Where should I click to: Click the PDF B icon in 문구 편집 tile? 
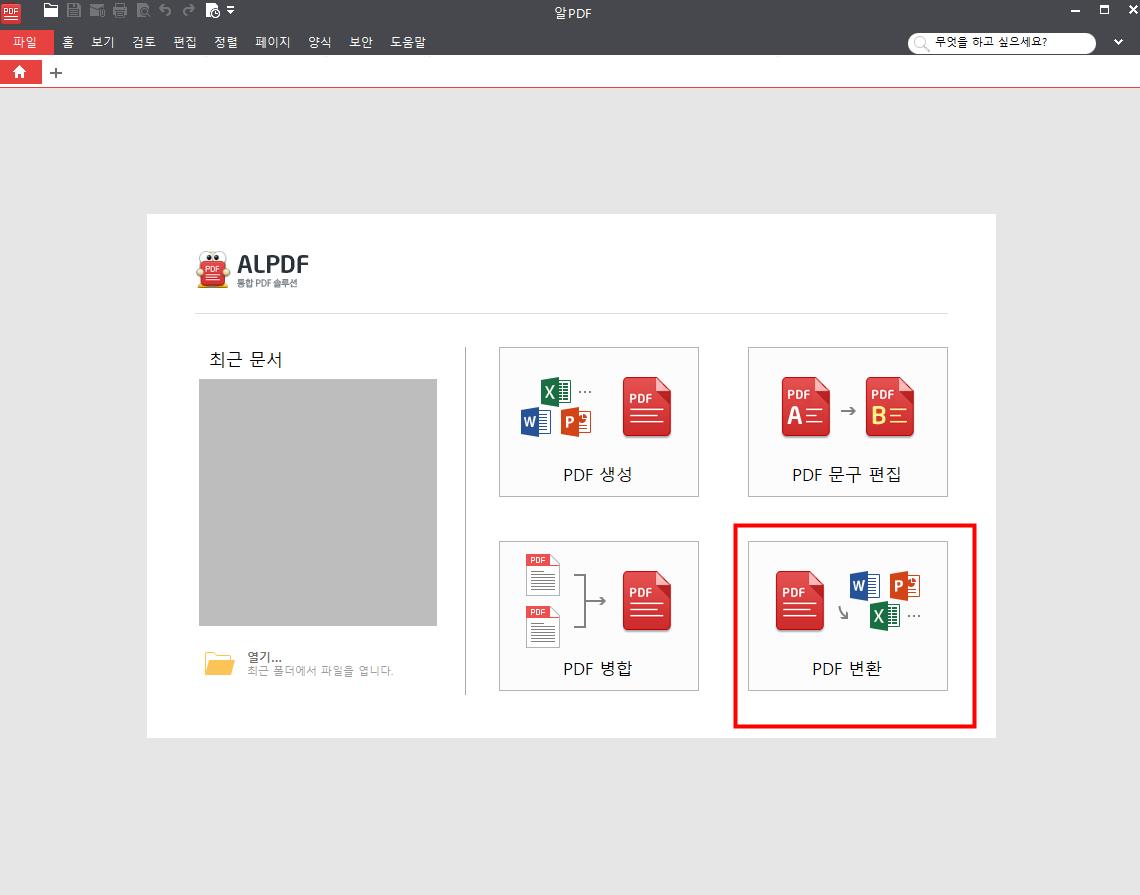click(x=890, y=406)
